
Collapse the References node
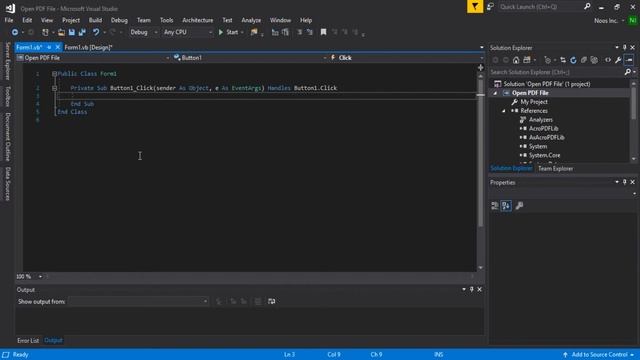pyautogui.click(x=504, y=111)
